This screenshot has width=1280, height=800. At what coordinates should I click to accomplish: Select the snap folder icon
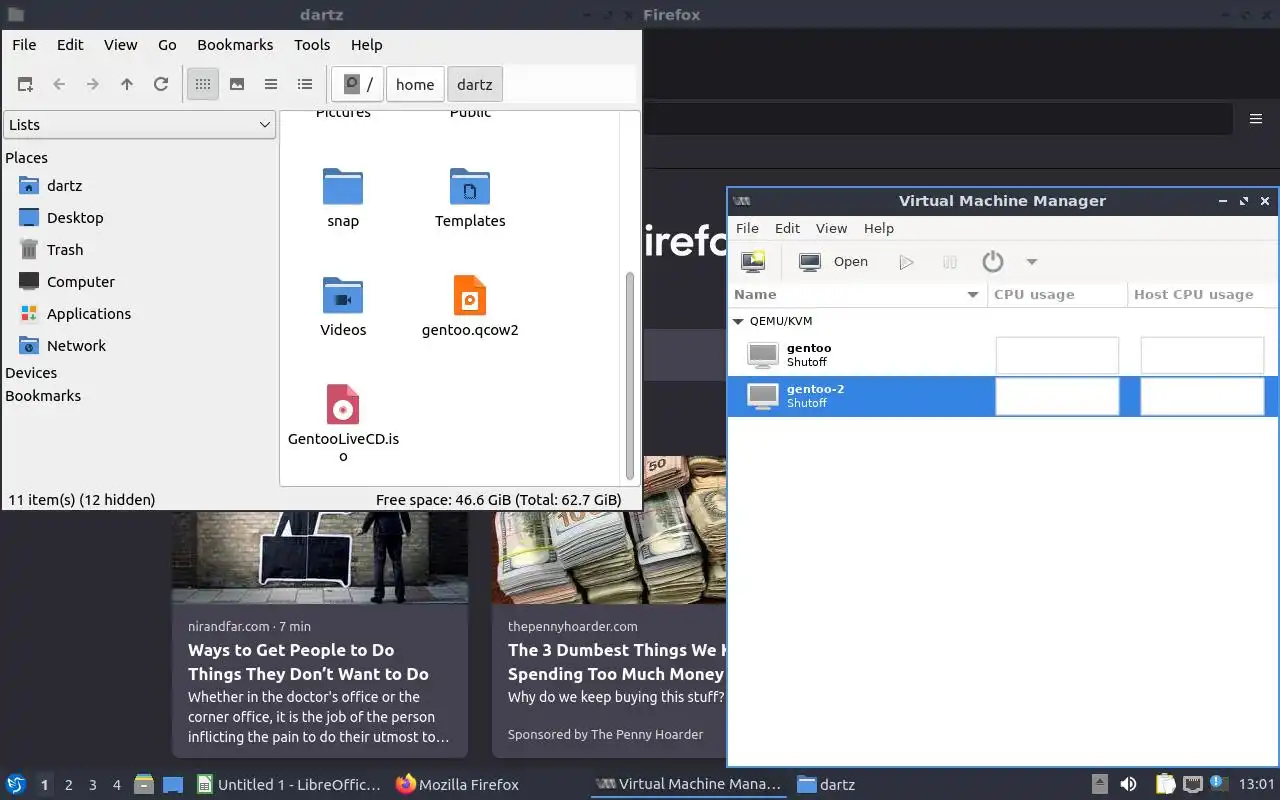(x=343, y=187)
